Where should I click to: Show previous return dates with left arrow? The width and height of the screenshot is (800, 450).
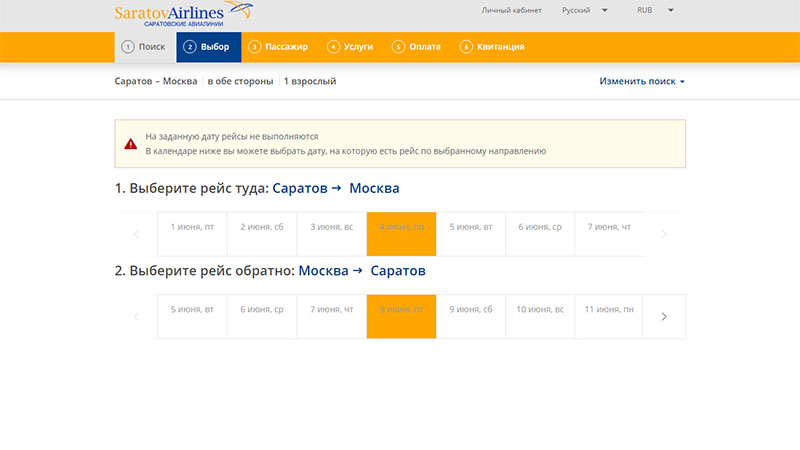coord(136,317)
